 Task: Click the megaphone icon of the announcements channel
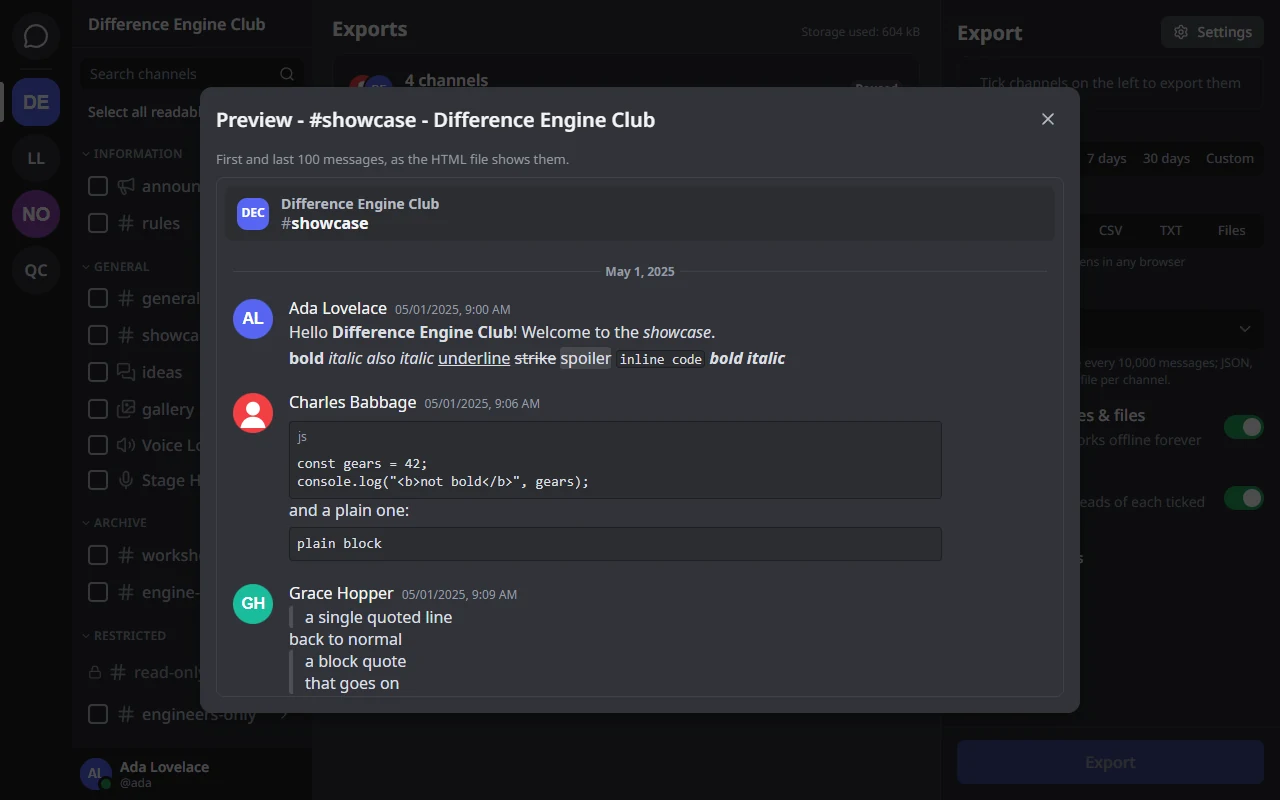click(x=126, y=186)
